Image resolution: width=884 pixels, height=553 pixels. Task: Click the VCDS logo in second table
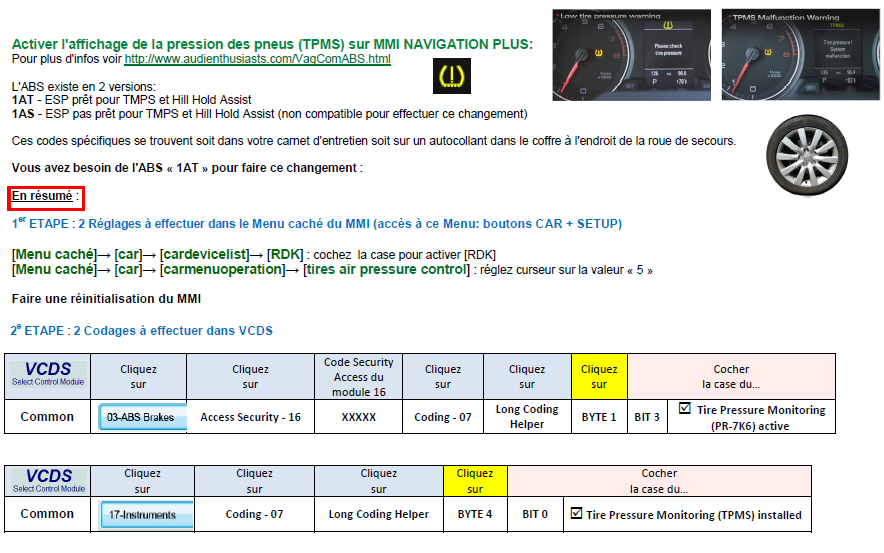tap(49, 480)
